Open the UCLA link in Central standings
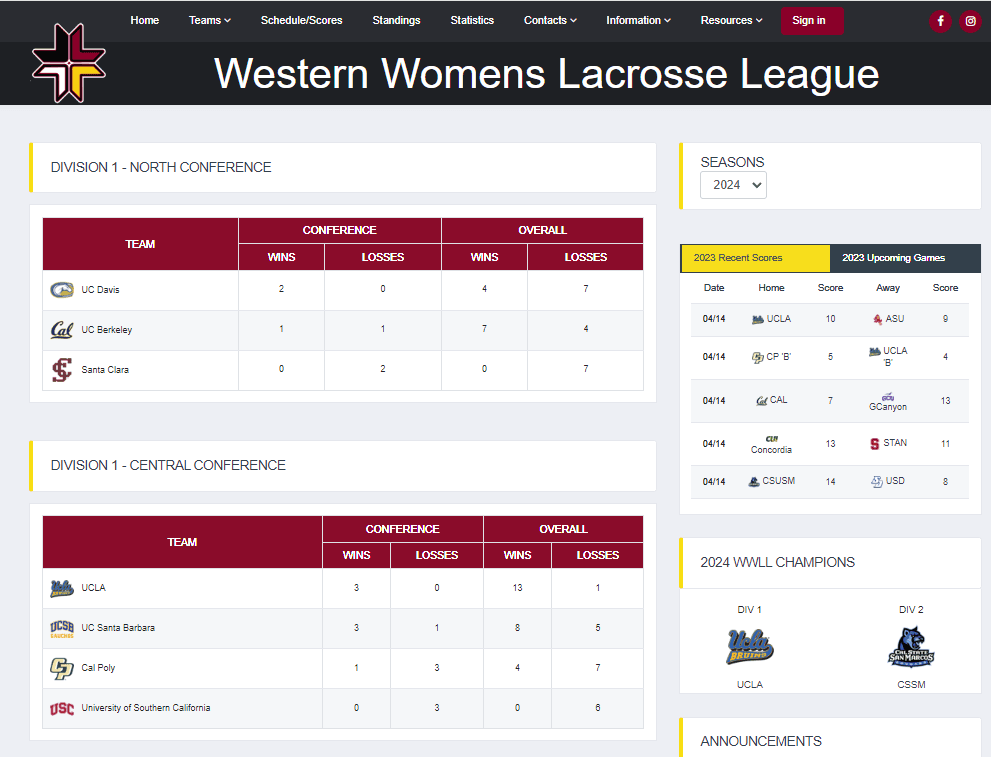Image resolution: width=991 pixels, height=757 pixels. 94,588
